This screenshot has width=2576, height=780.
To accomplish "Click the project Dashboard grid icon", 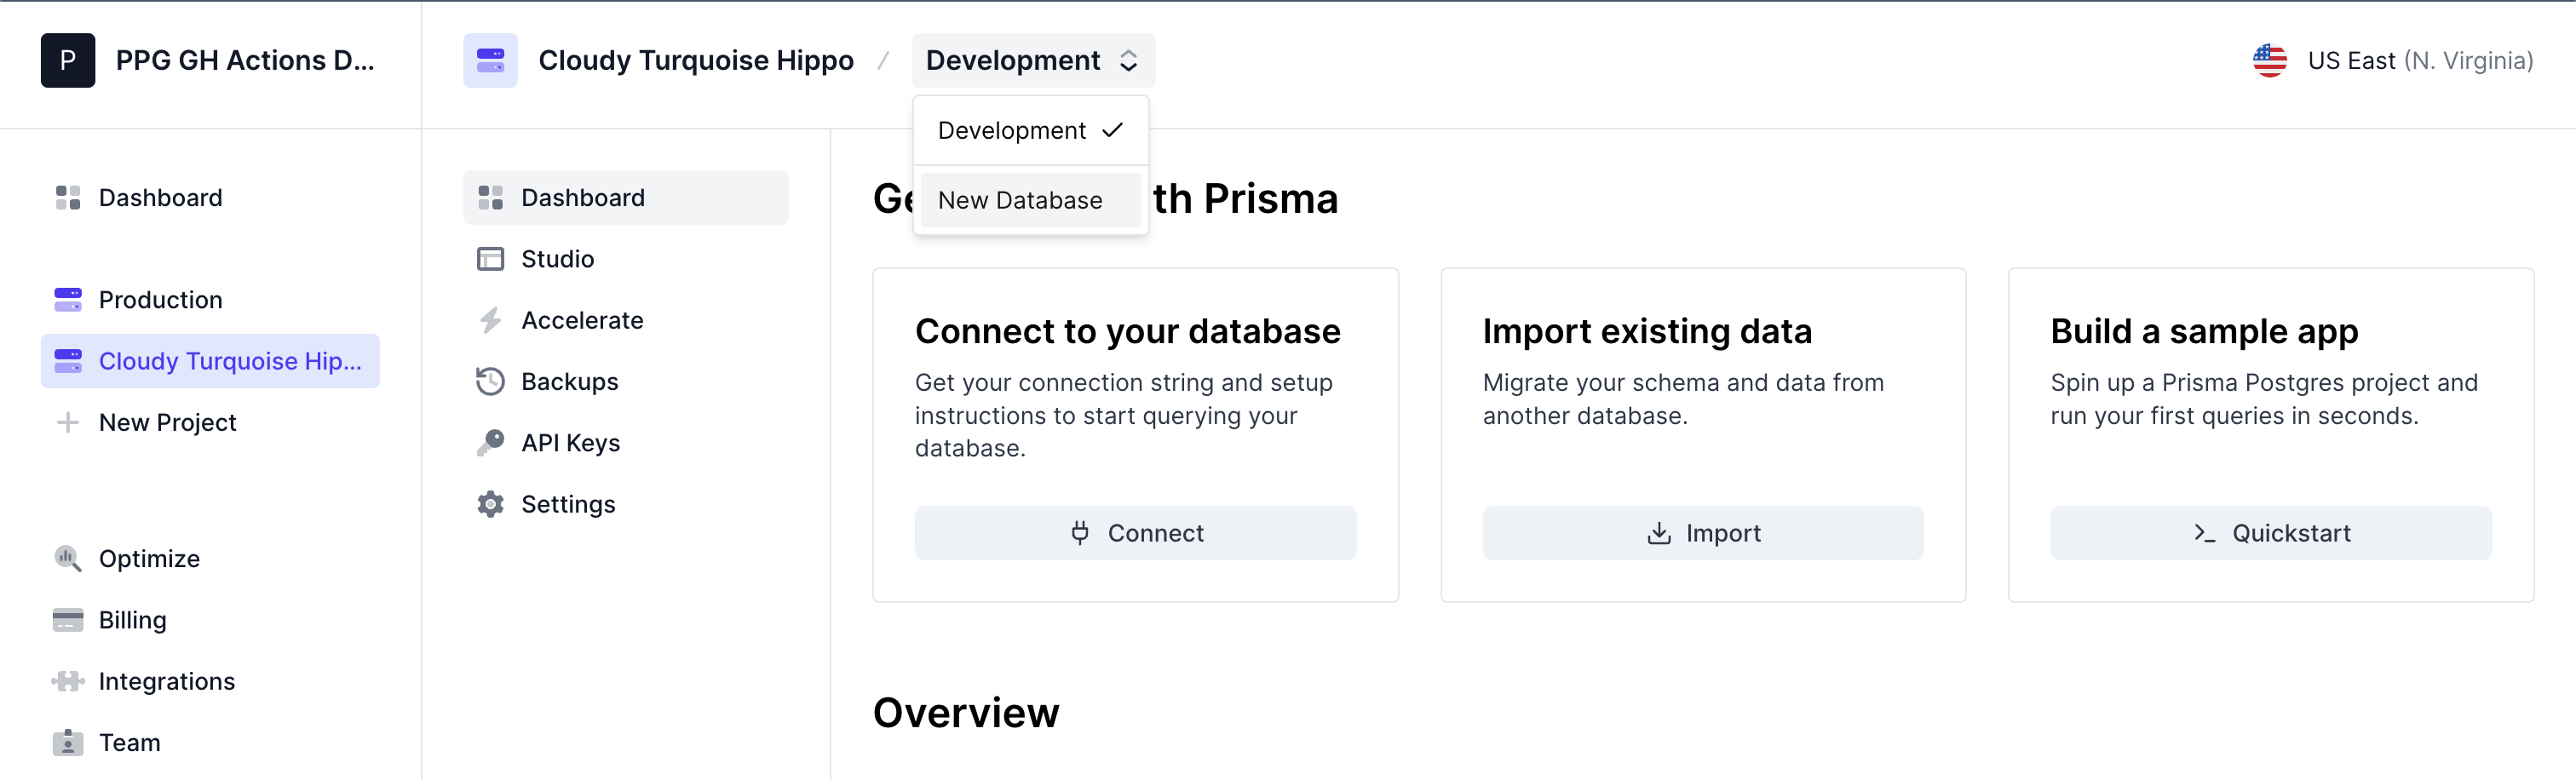I will point(490,198).
